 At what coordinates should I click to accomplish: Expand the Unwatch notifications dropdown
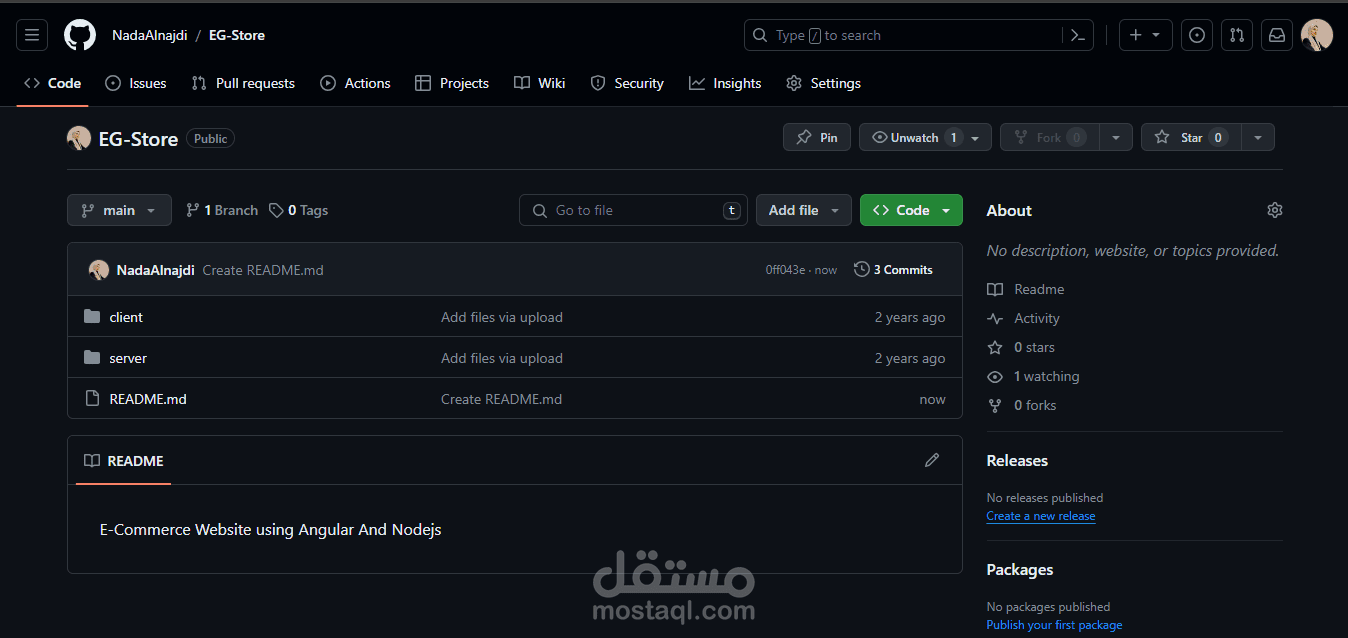[925, 137]
